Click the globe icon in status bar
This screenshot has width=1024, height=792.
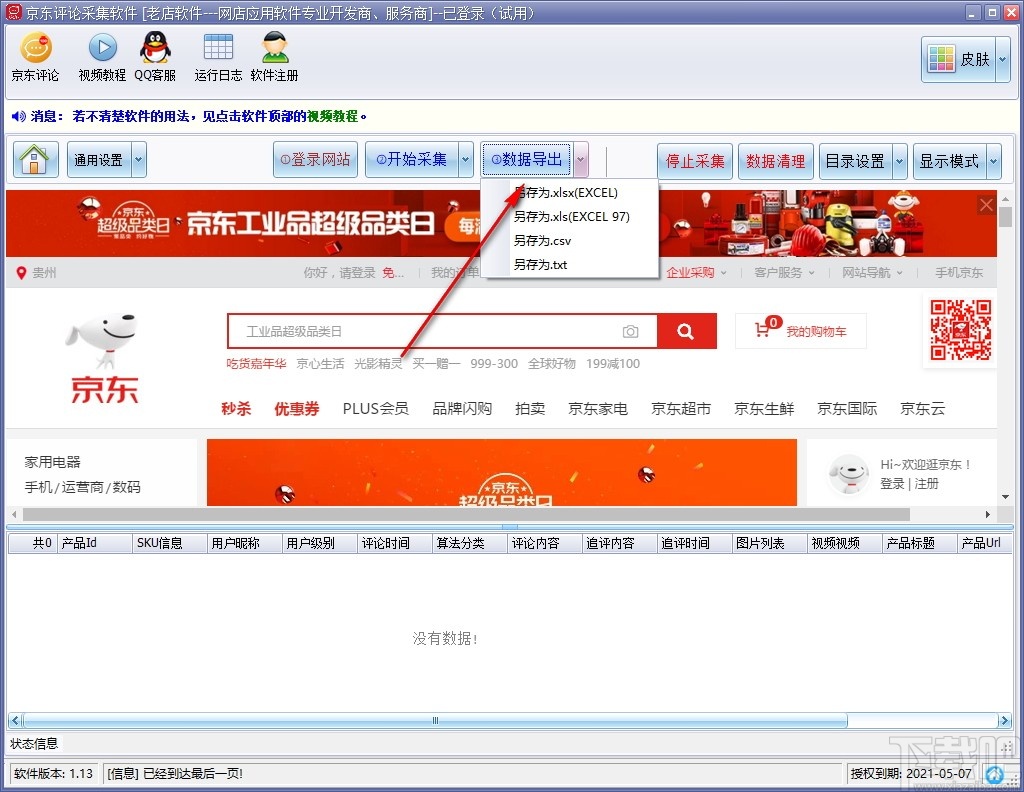pyautogui.click(x=994, y=774)
